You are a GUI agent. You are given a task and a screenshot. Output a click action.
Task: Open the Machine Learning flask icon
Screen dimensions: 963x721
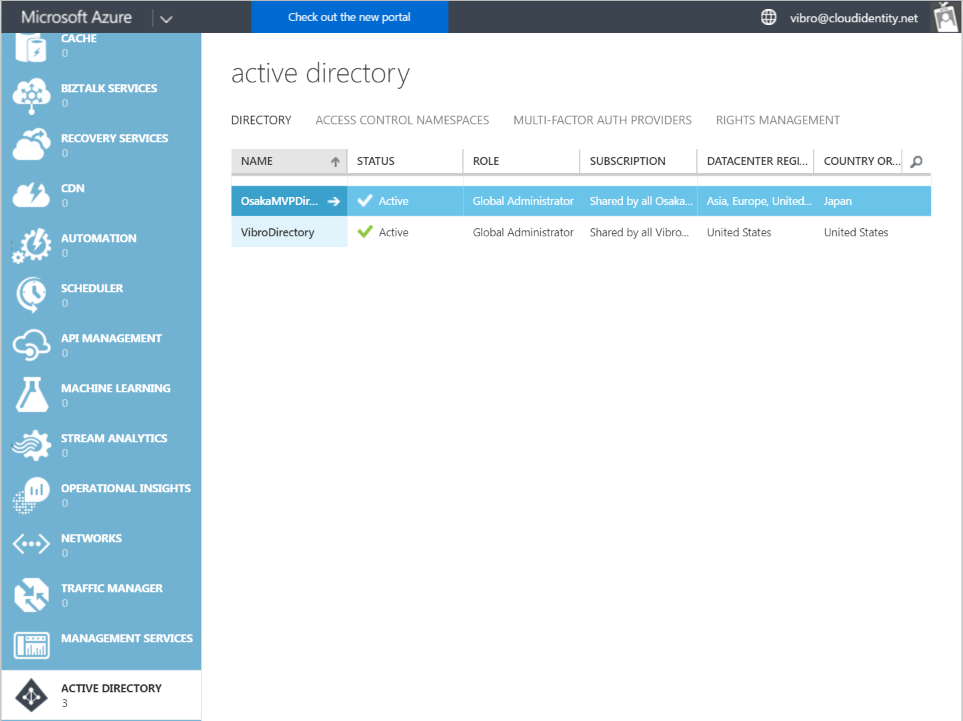coord(31,395)
